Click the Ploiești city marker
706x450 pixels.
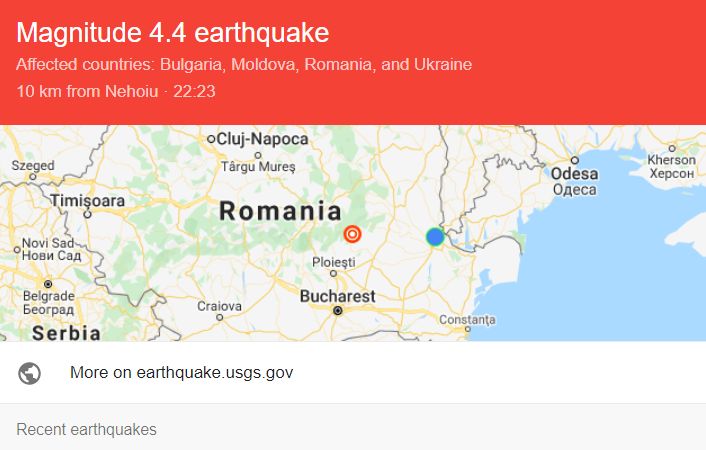click(333, 273)
